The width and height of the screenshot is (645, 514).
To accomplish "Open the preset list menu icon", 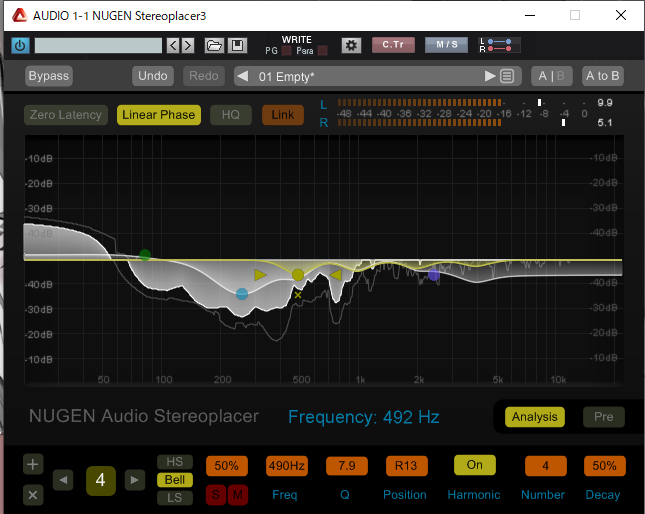I will pyautogui.click(x=507, y=76).
